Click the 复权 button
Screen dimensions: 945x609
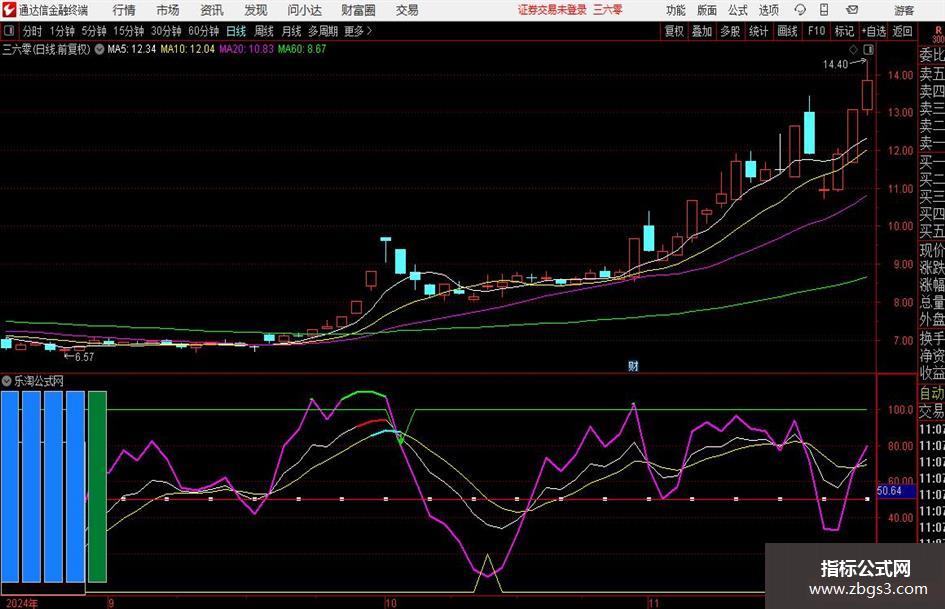674,31
